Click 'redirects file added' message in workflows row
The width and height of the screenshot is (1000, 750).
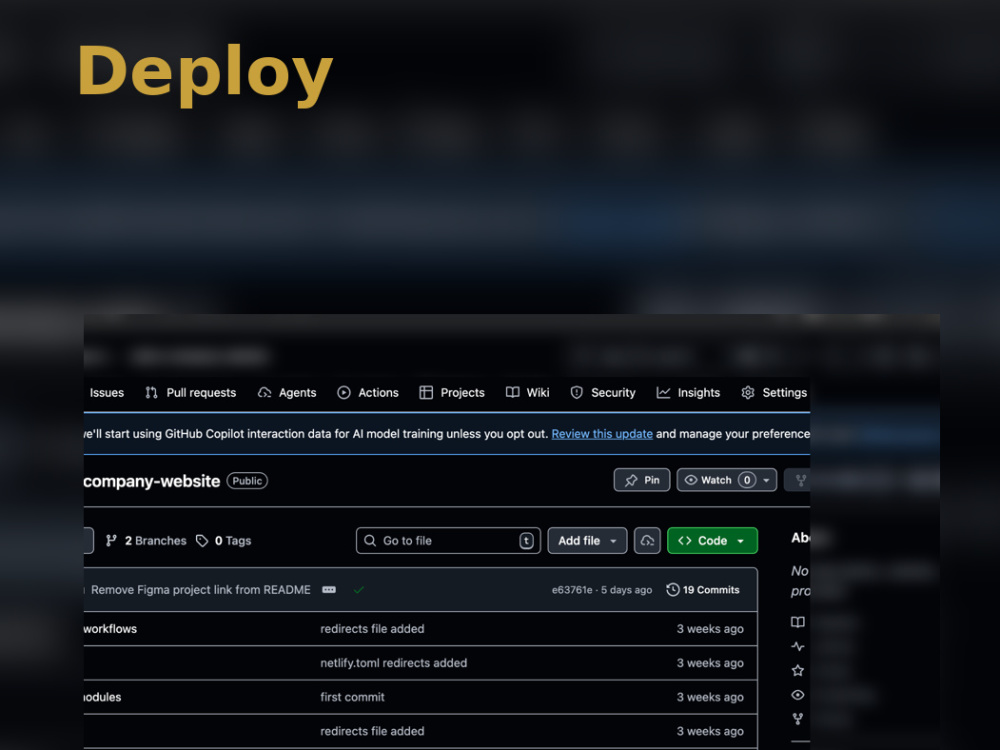click(x=372, y=629)
